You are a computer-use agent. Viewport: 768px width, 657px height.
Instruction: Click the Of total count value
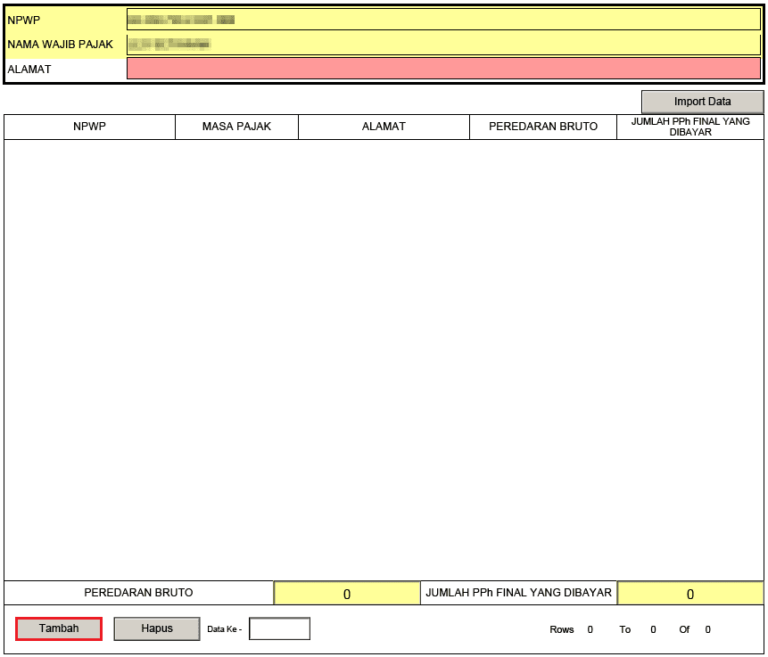pos(708,630)
